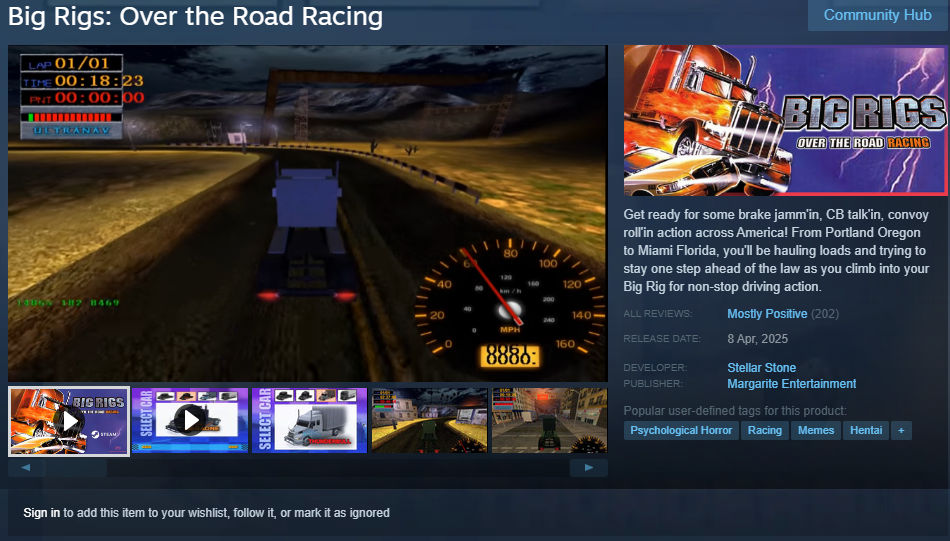View the fifth city street screenshot thumbnail
Image resolution: width=950 pixels, height=541 pixels.
(549, 421)
